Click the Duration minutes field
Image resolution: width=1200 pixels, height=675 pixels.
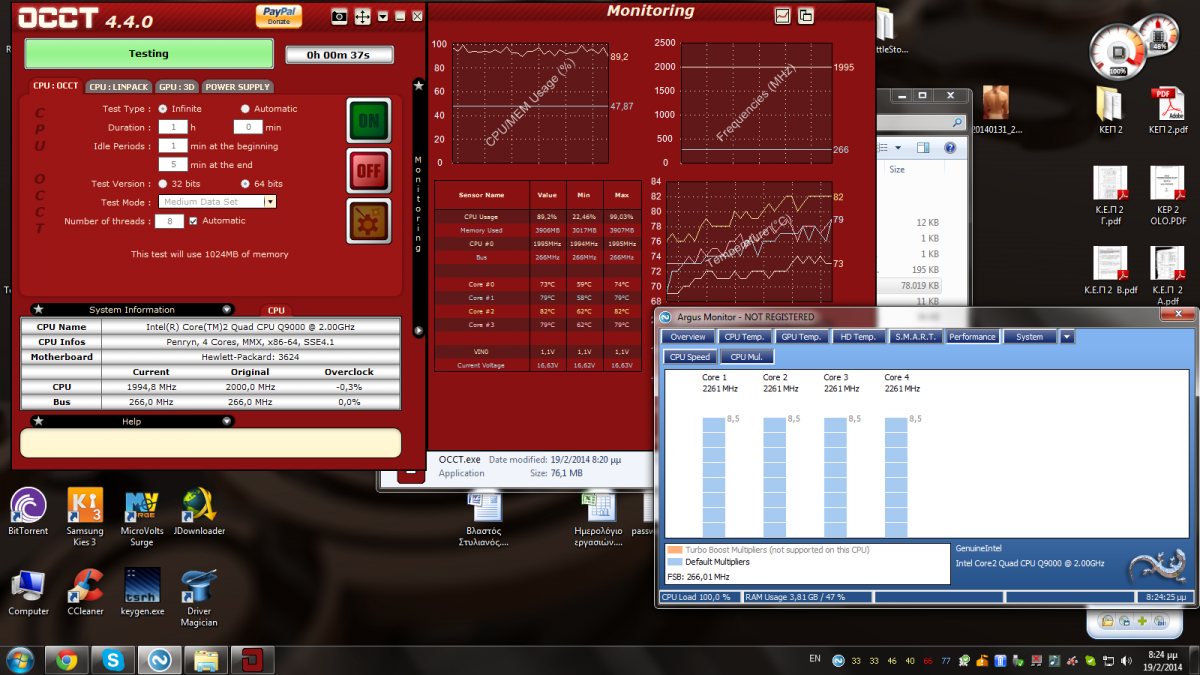point(248,127)
